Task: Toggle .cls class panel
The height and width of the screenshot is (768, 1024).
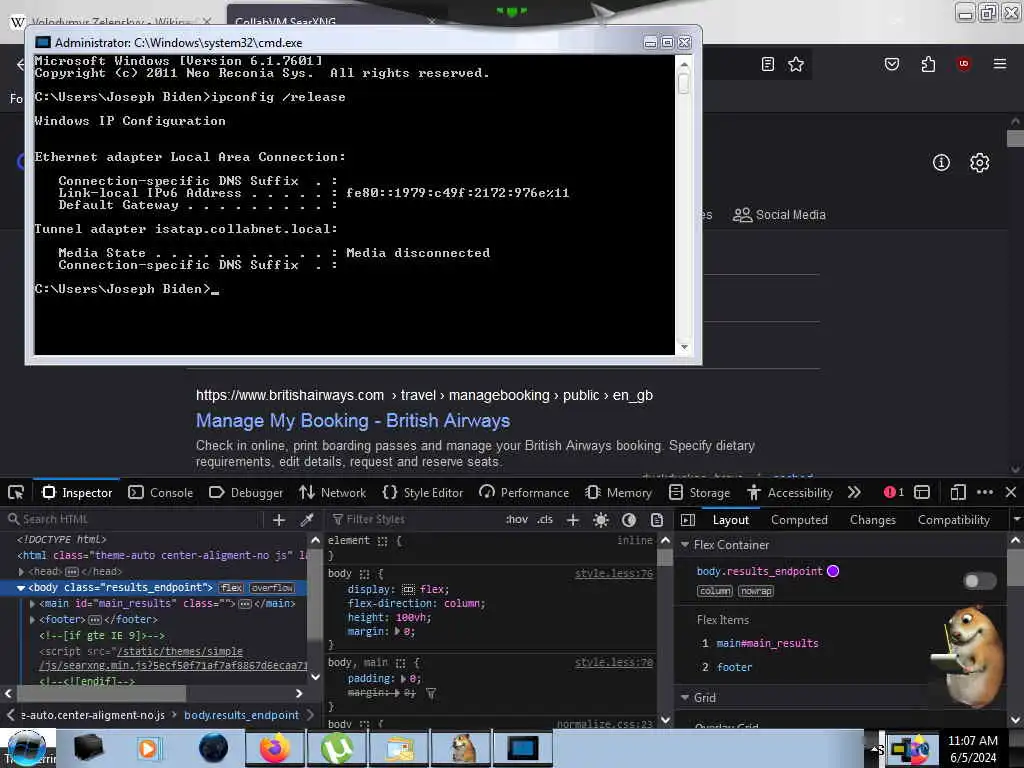Action: coord(545,520)
